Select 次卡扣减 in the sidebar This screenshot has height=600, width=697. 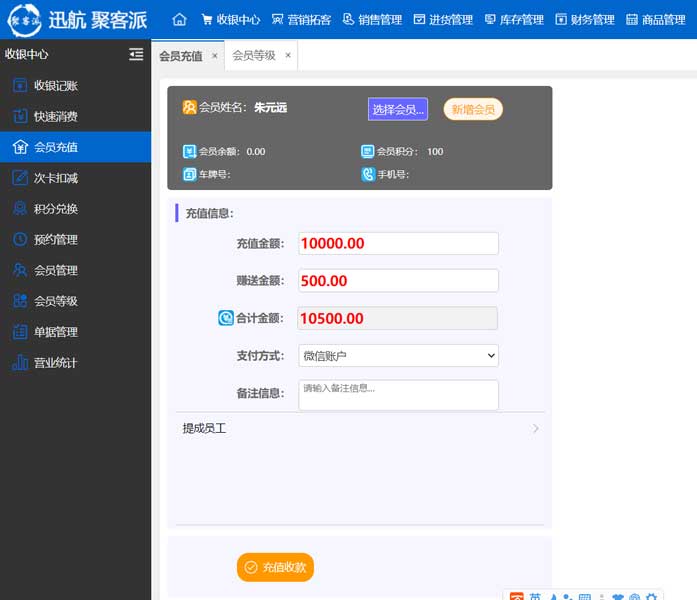pos(76,178)
